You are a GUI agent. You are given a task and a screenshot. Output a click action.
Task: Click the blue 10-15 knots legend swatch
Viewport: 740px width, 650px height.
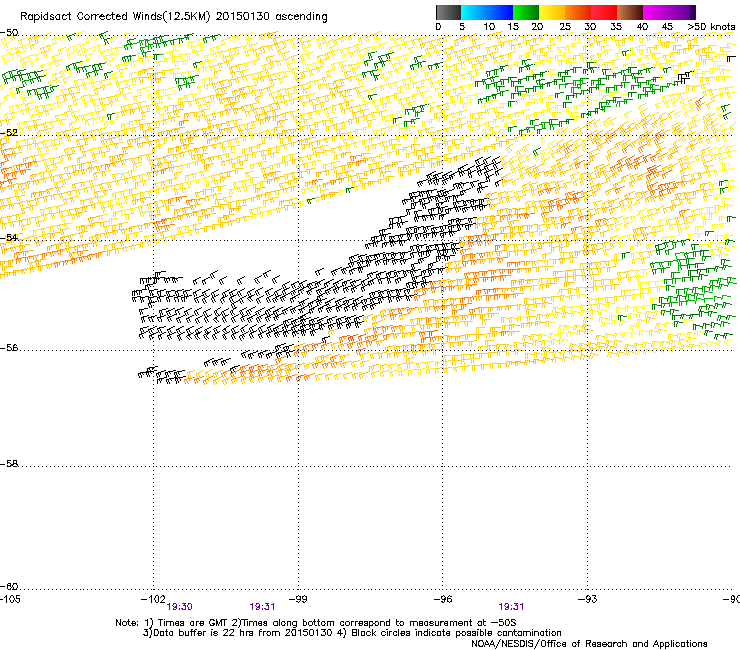click(x=500, y=12)
